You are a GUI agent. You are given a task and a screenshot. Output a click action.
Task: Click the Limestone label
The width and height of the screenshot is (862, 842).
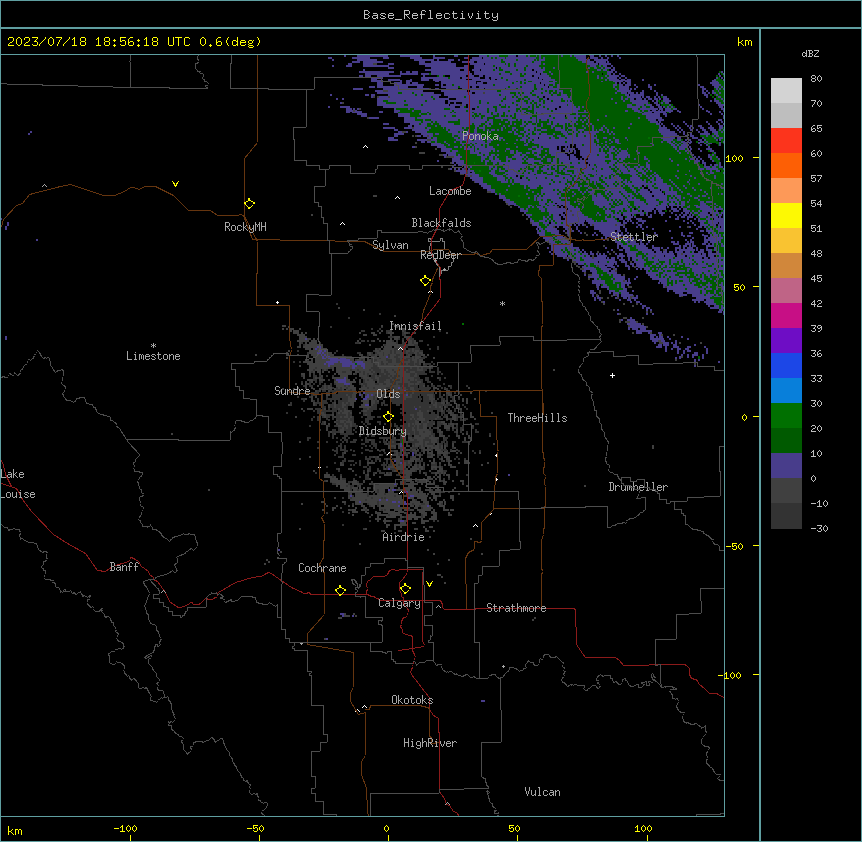[x=153, y=356]
